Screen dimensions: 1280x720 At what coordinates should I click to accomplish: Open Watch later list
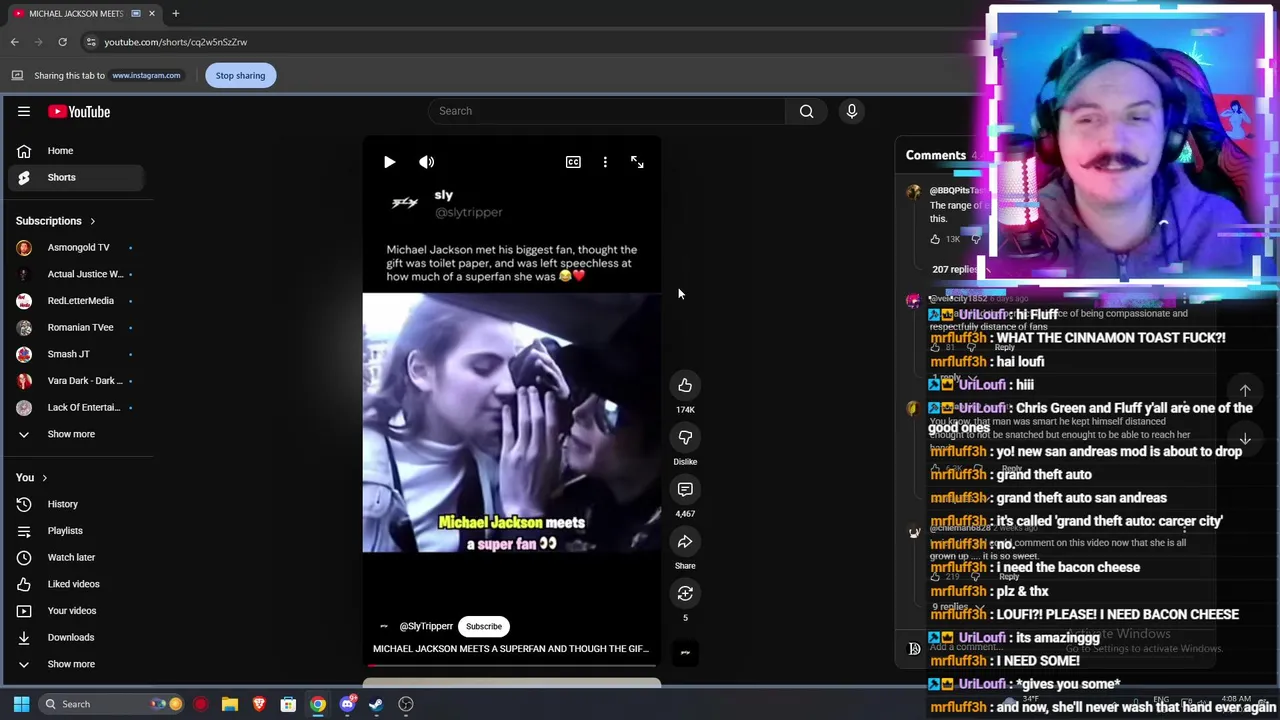(x=76, y=557)
